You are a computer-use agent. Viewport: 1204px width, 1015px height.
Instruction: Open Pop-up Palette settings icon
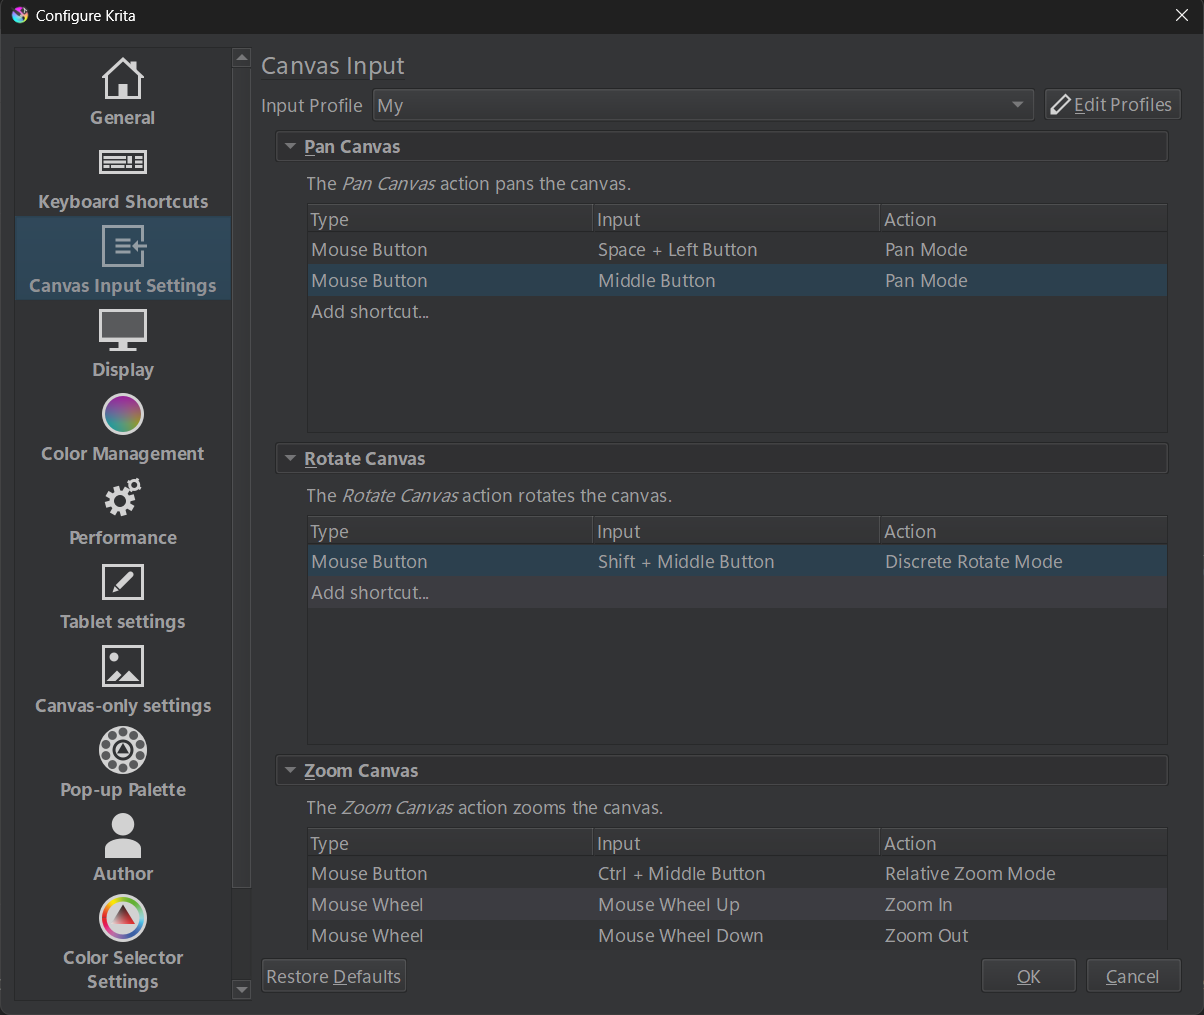pyautogui.click(x=123, y=750)
